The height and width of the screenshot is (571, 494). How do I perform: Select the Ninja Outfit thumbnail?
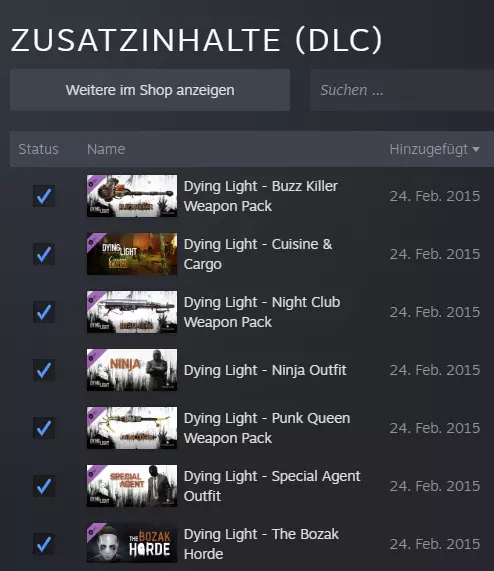point(132,370)
